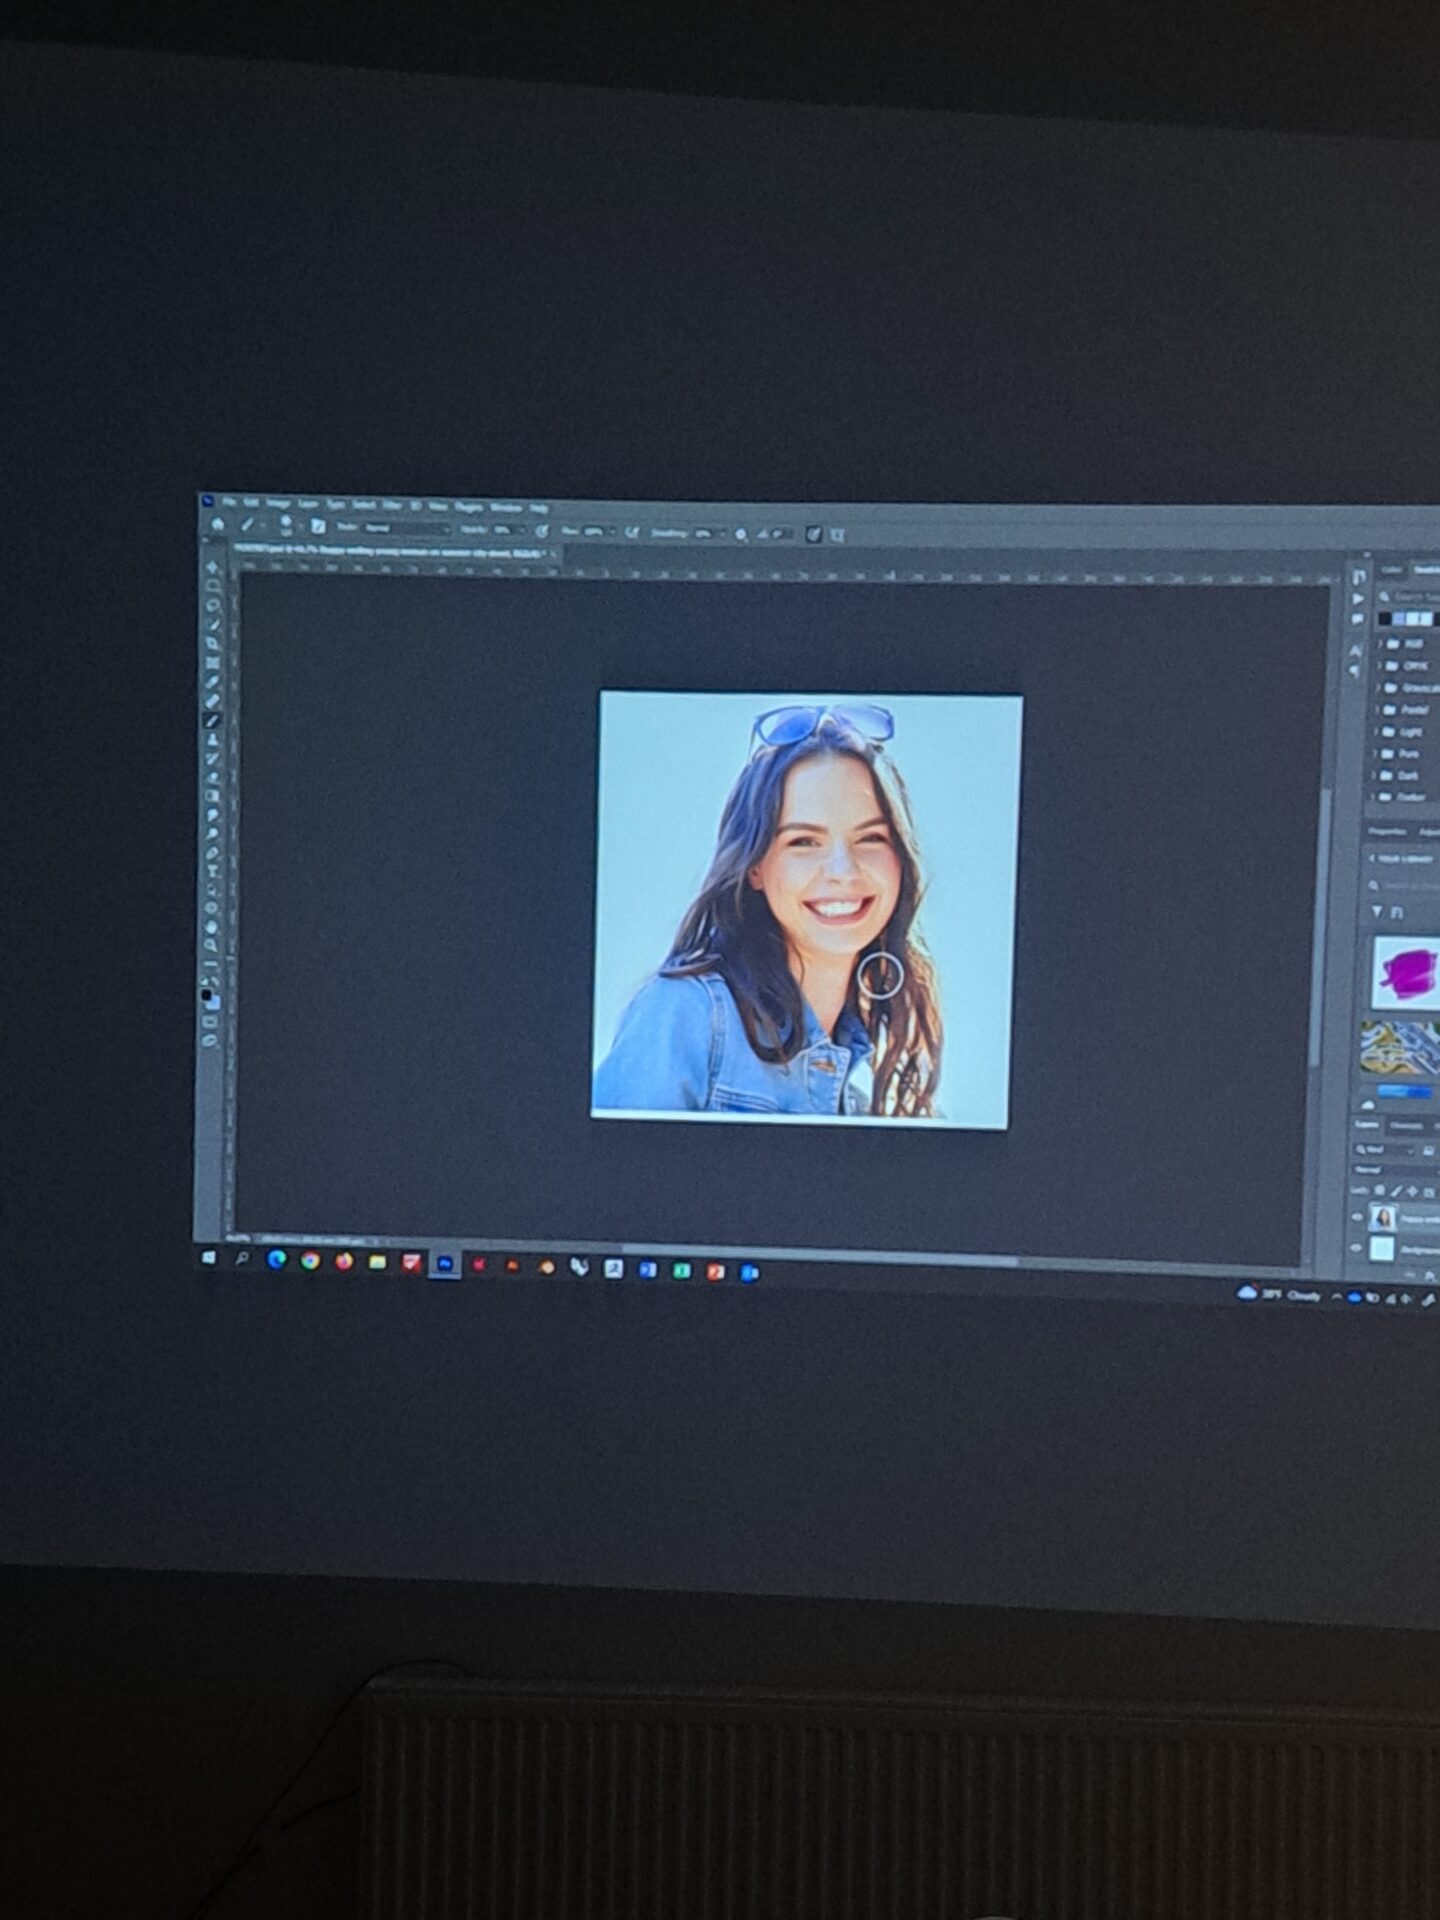Select the Horizontal Type tool
The height and width of the screenshot is (1920, 1440).
[x=212, y=871]
